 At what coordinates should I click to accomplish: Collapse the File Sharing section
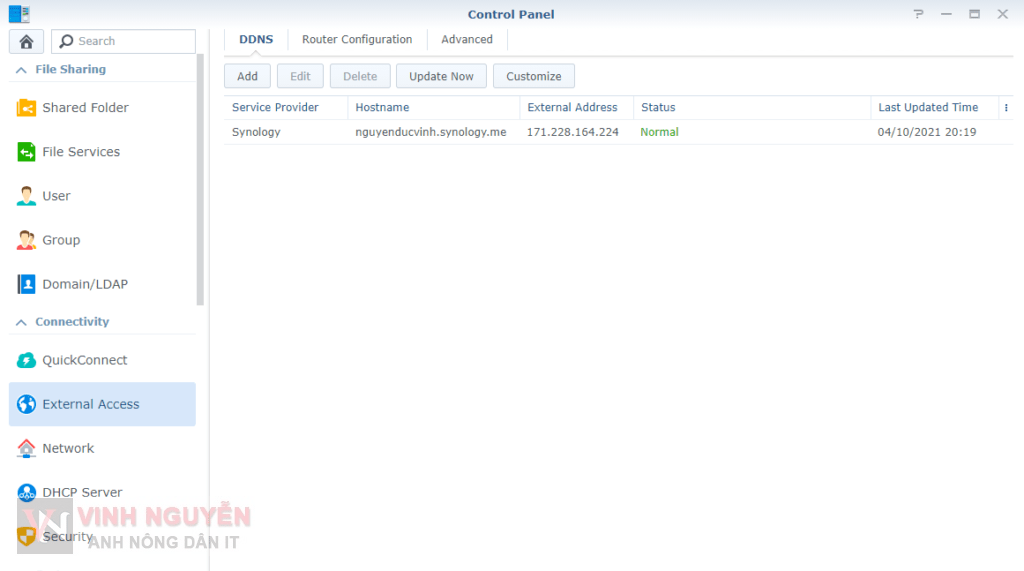21,70
